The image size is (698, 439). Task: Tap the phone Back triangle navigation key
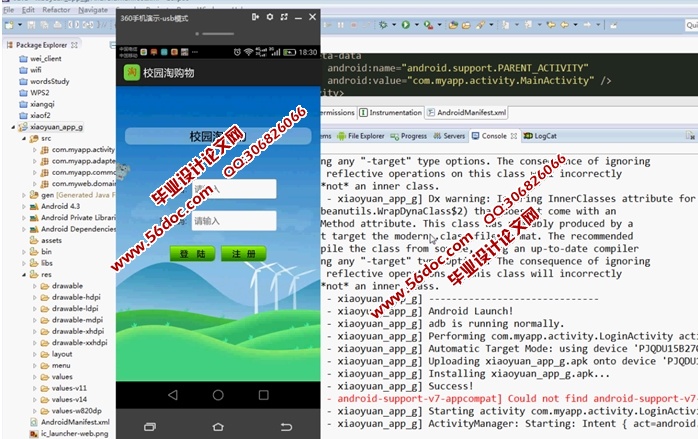pos(173,395)
